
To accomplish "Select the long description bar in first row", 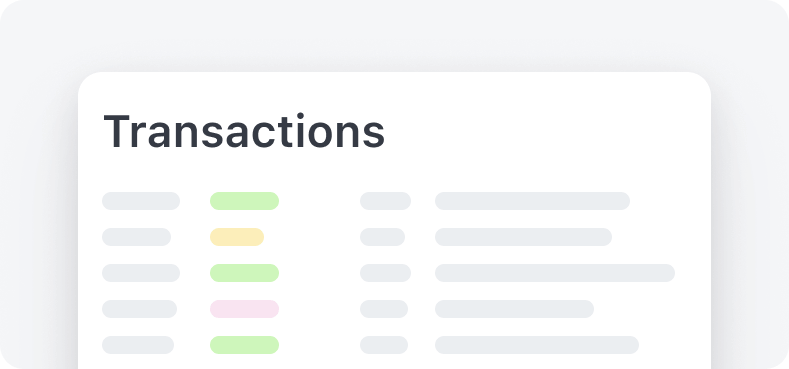I will pos(532,201).
